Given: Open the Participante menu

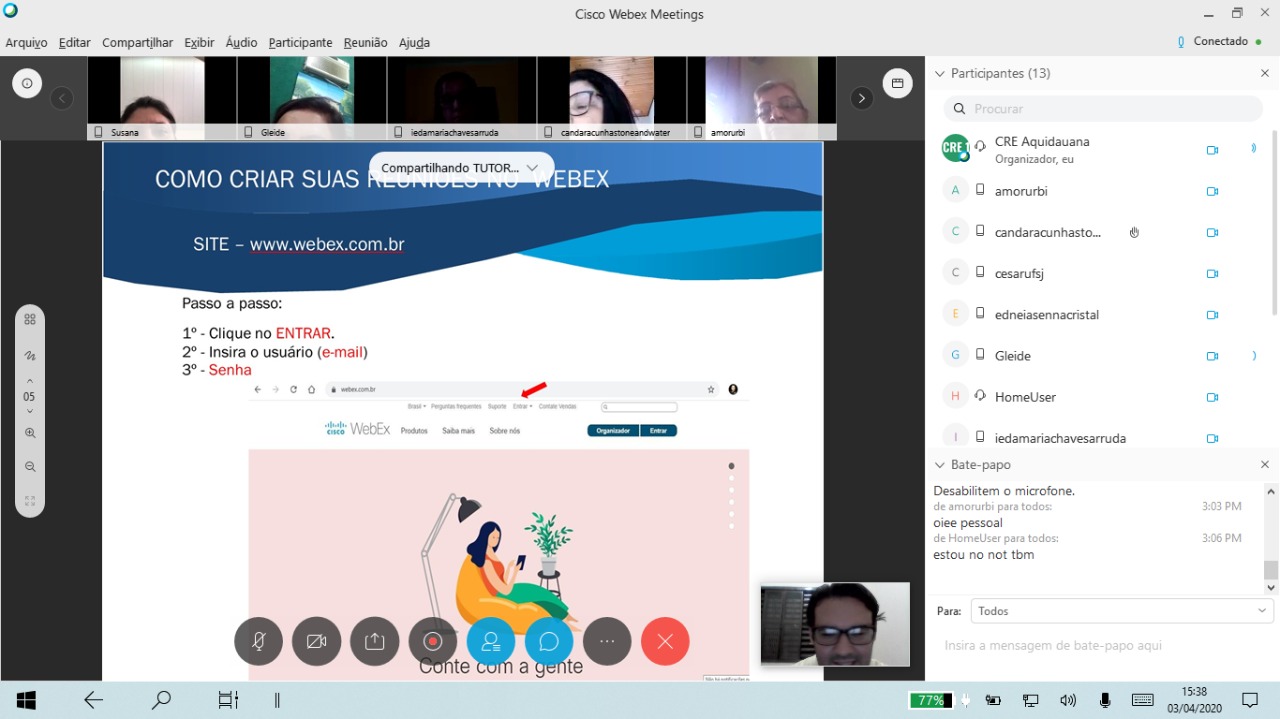Looking at the screenshot, I should [300, 43].
